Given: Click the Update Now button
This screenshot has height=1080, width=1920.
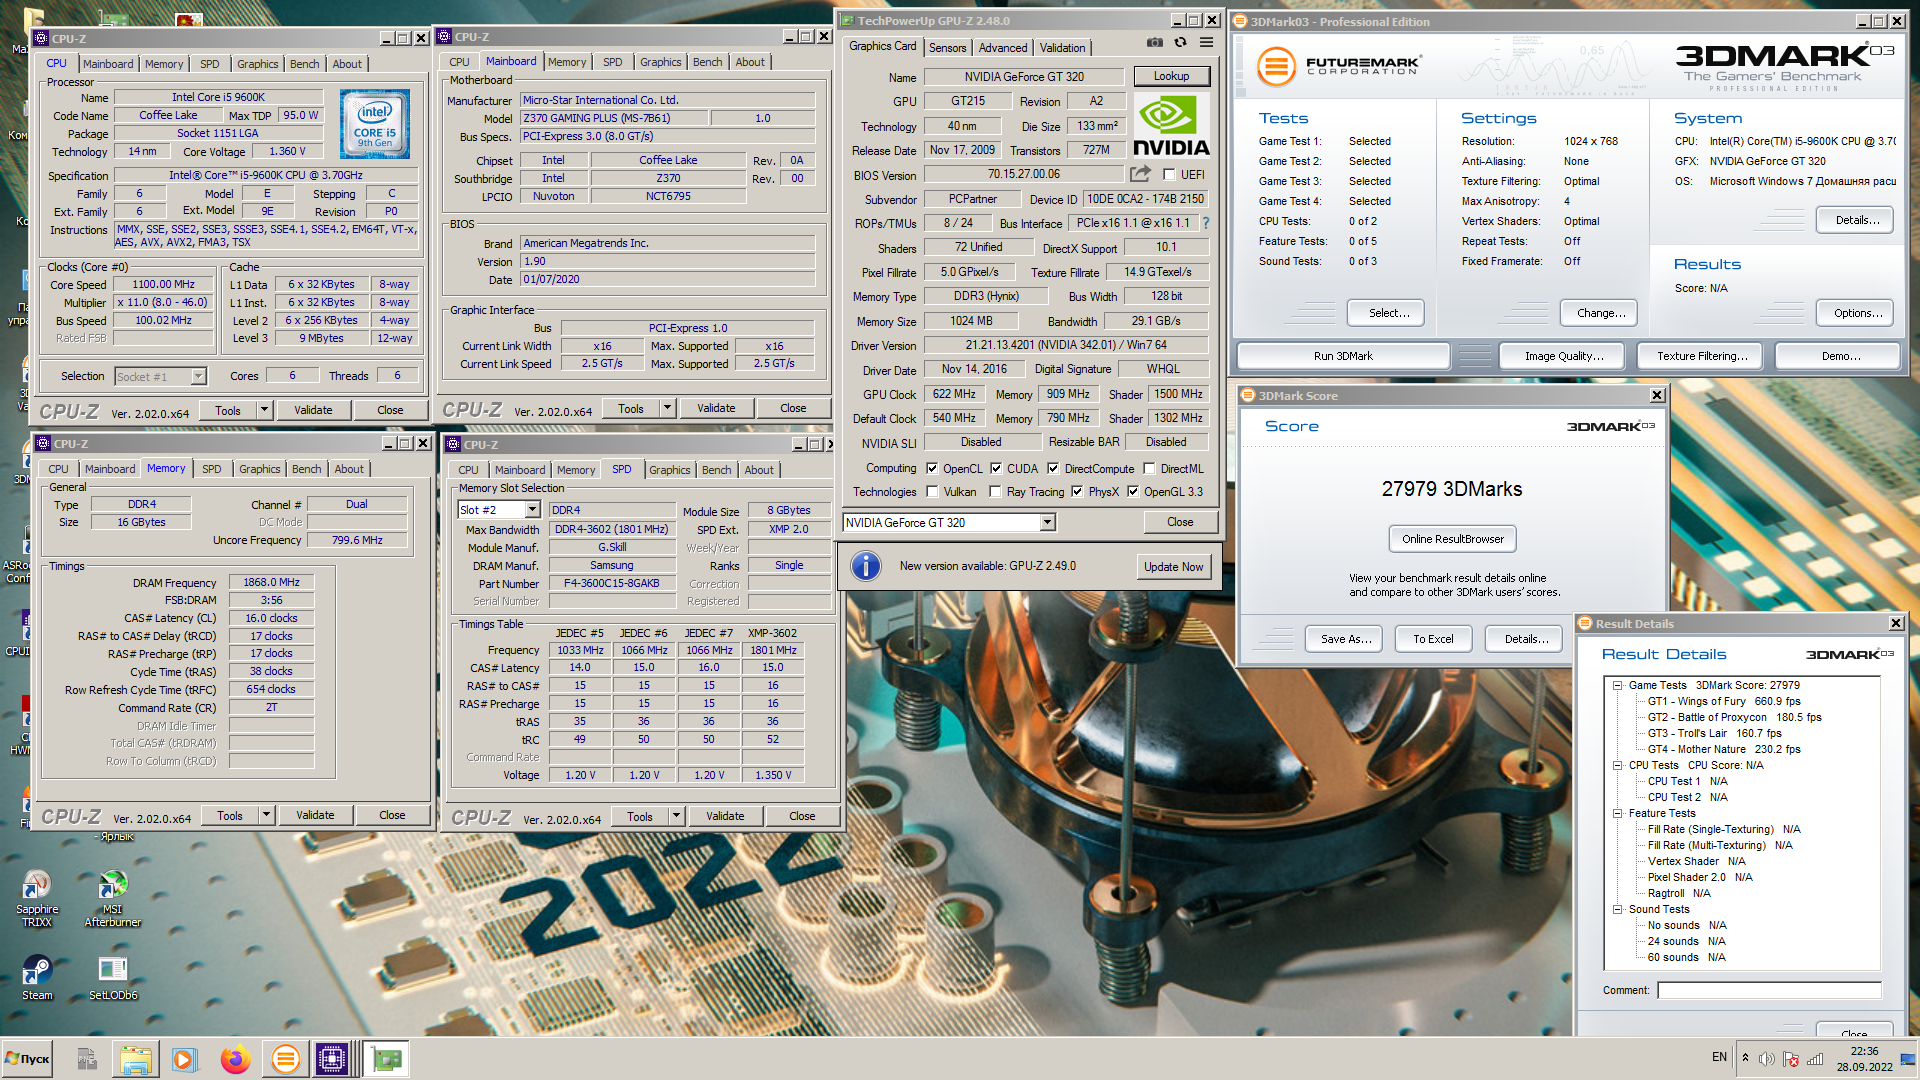Looking at the screenshot, I should [1173, 567].
